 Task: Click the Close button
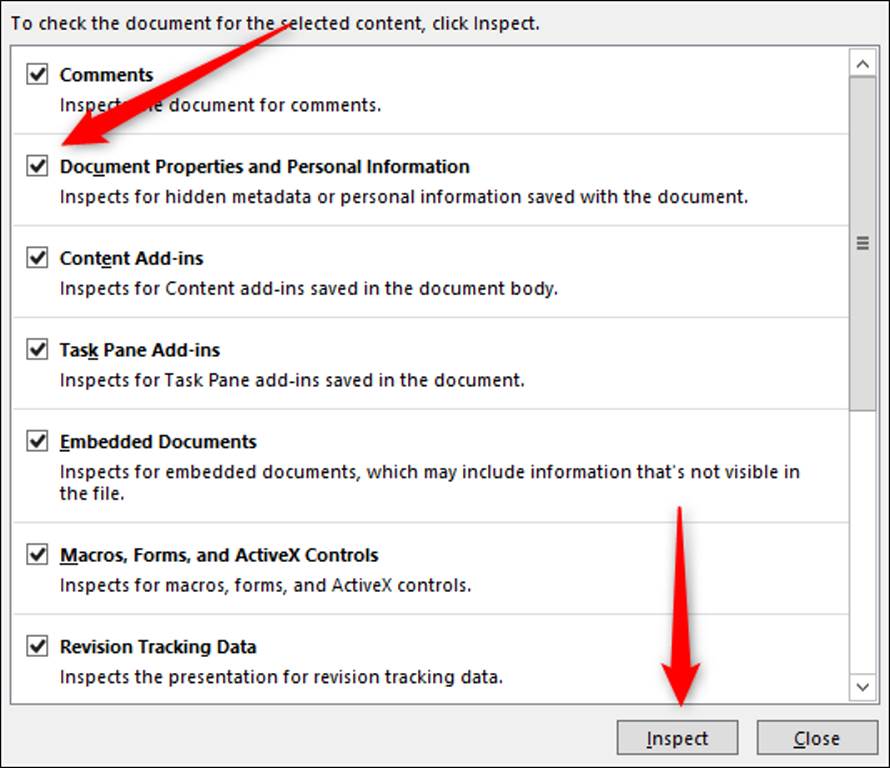[x=817, y=737]
